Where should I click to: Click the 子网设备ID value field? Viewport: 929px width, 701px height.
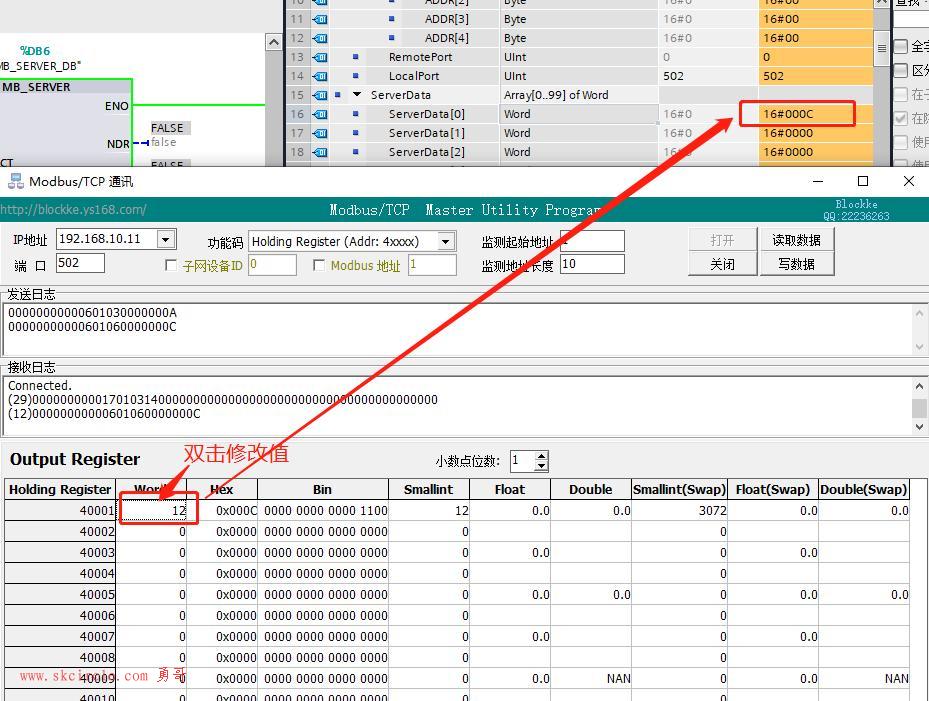click(x=273, y=265)
